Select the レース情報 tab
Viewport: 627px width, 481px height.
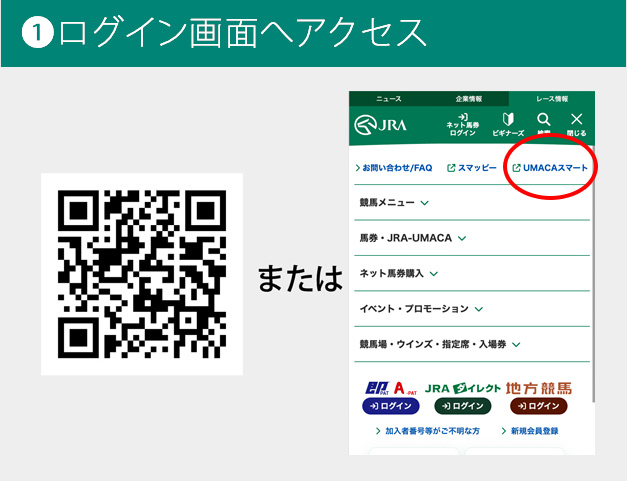pos(551,99)
